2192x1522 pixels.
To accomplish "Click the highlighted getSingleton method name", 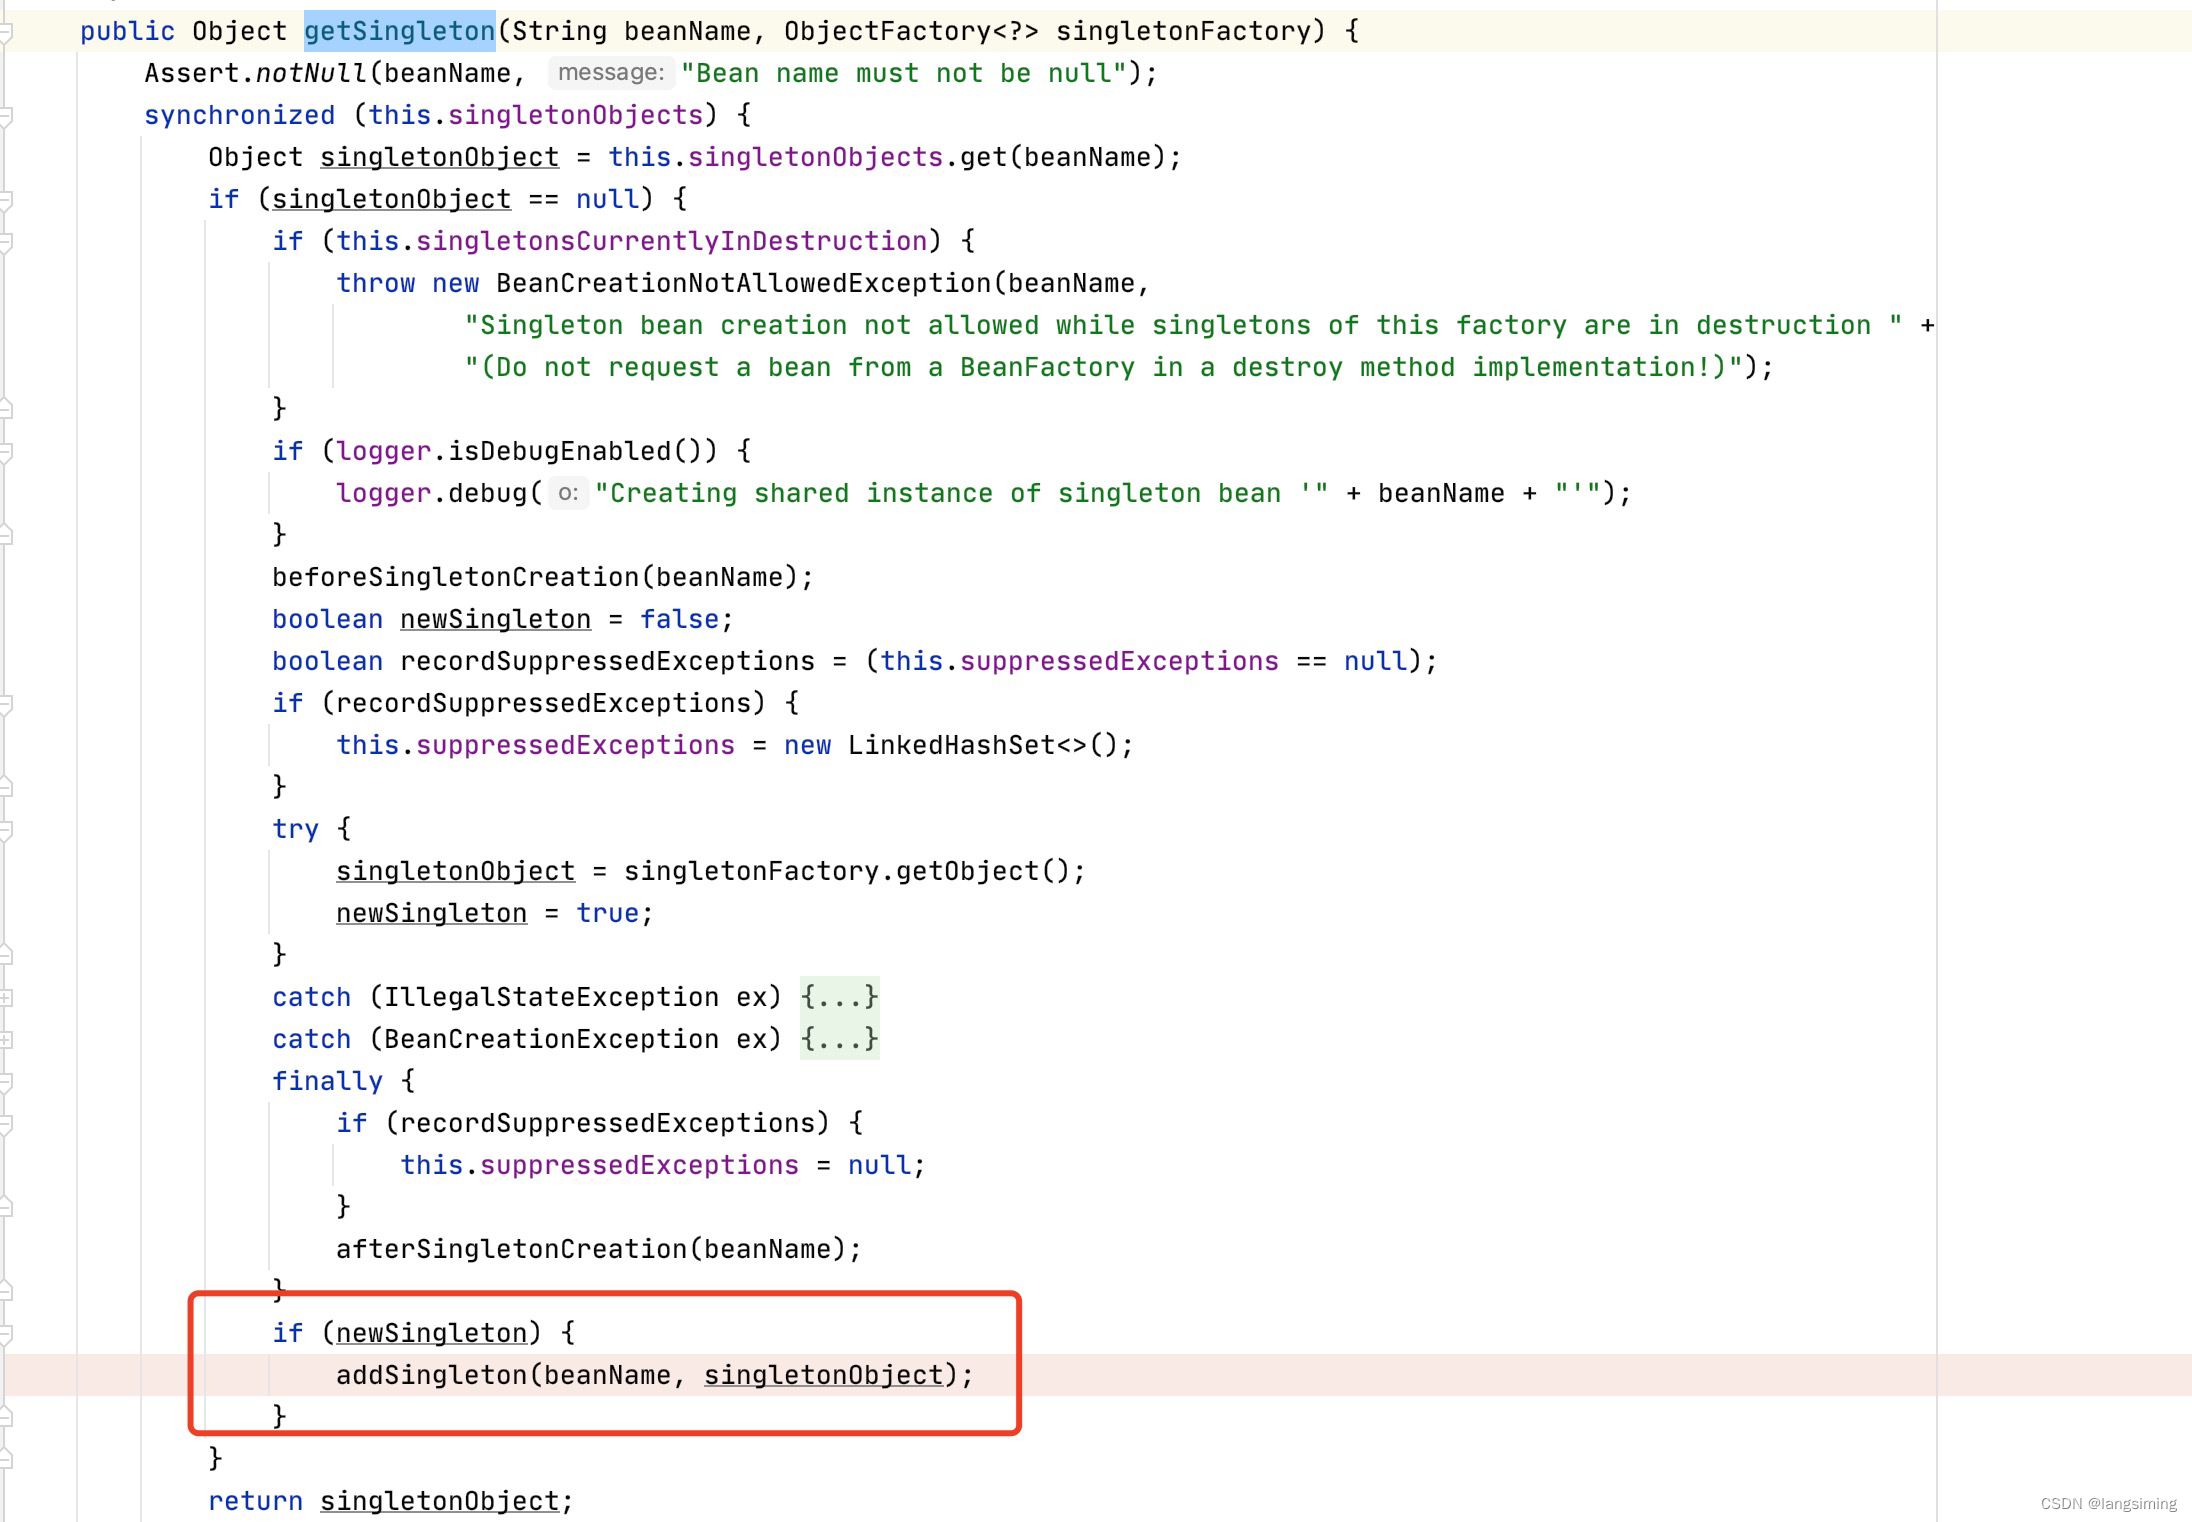I will coord(399,31).
